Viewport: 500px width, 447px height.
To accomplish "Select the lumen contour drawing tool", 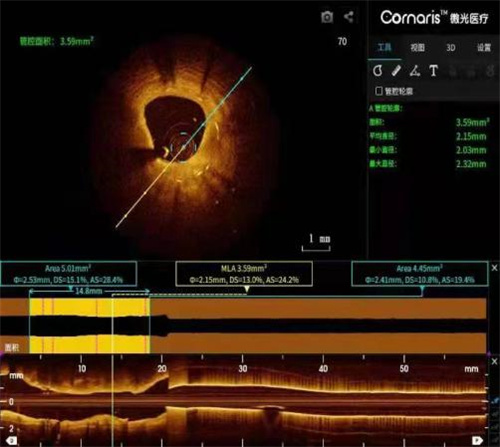I will pos(377,71).
